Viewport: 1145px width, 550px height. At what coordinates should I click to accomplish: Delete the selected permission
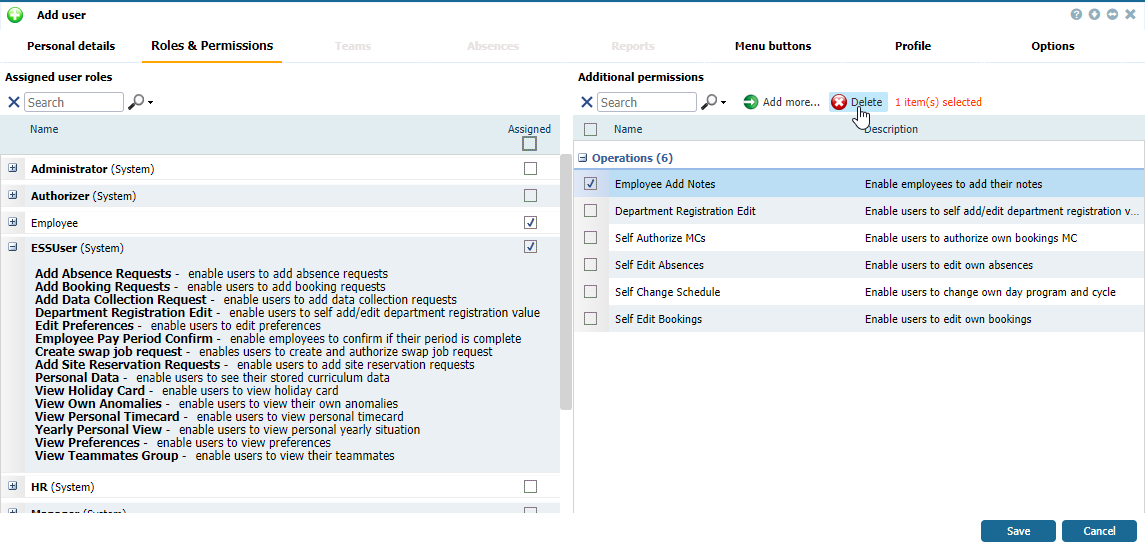857,102
